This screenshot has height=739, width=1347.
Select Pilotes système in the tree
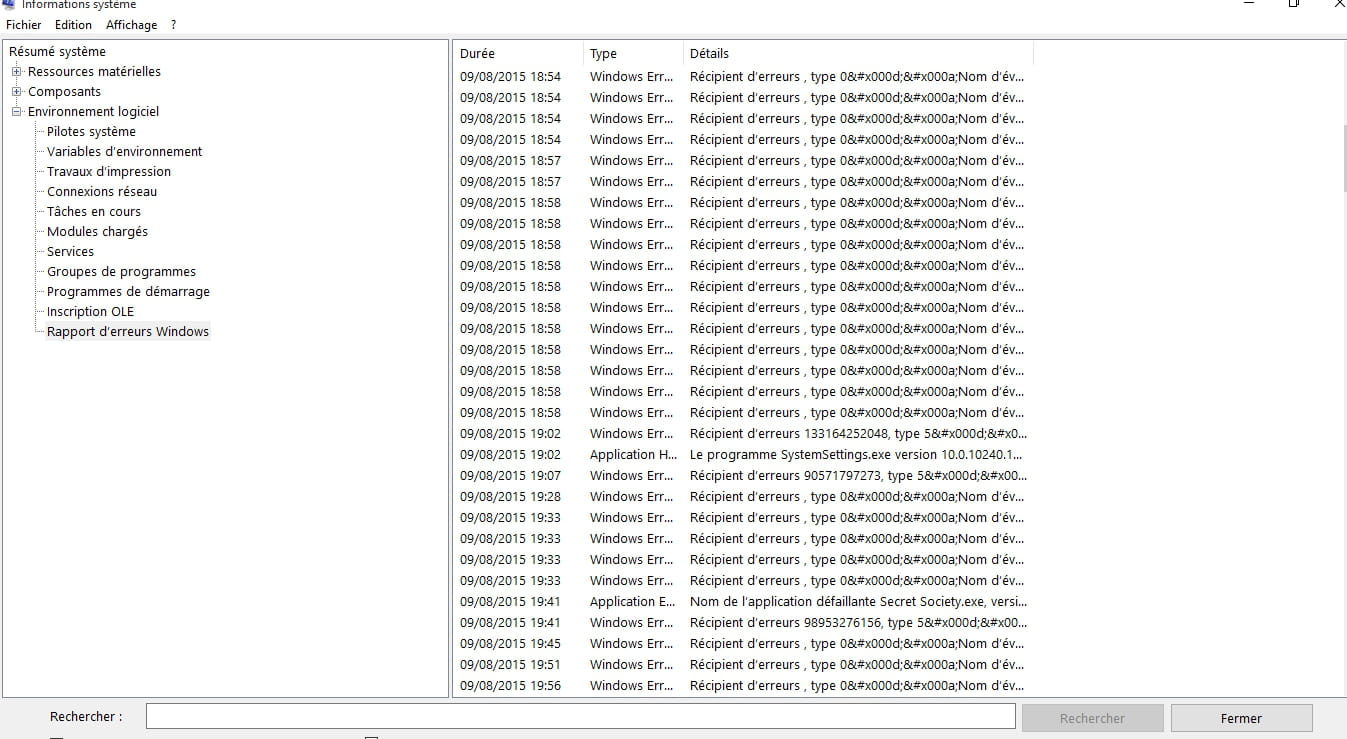91,132
